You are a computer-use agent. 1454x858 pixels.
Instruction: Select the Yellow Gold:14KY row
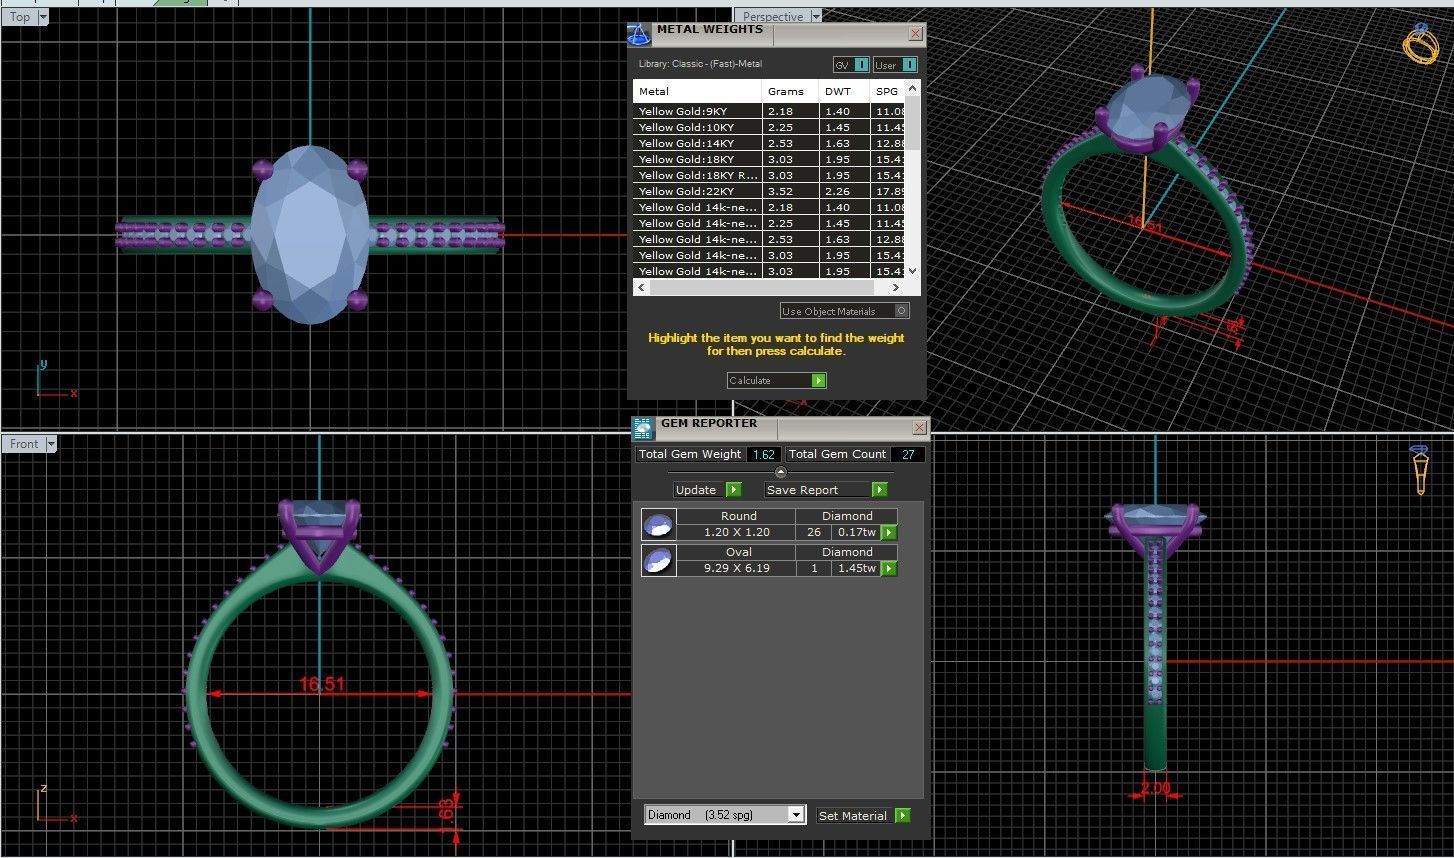pos(770,143)
